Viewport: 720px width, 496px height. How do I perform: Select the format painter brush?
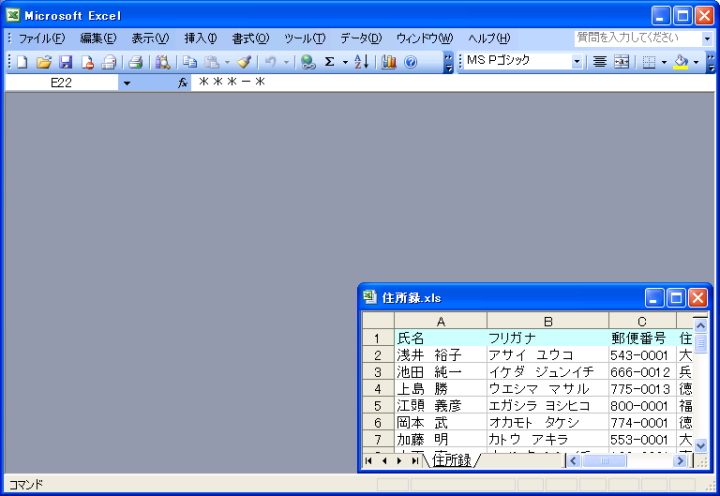(x=244, y=62)
